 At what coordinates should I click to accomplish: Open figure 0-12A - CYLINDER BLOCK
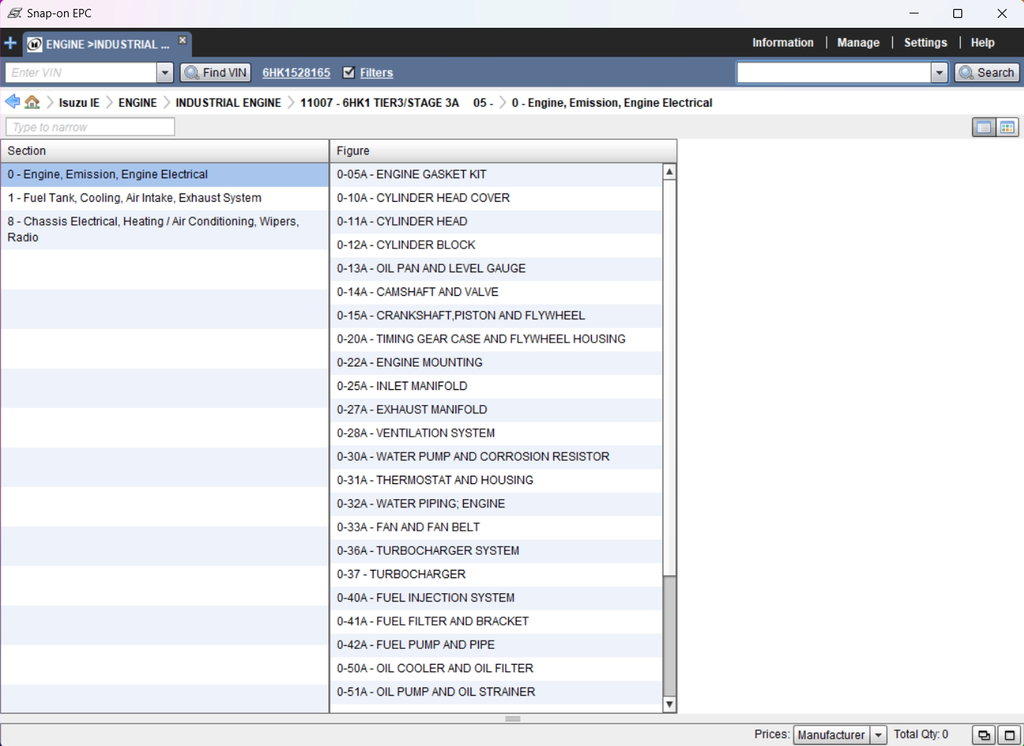pyautogui.click(x=496, y=245)
